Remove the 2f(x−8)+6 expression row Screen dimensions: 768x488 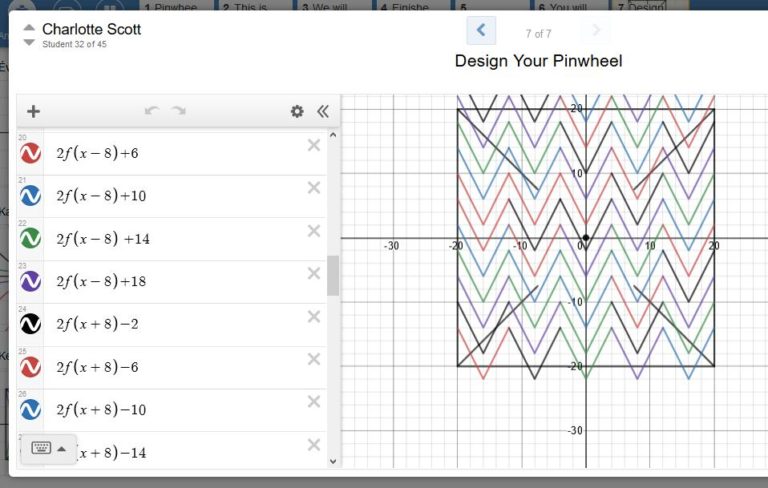[314, 145]
